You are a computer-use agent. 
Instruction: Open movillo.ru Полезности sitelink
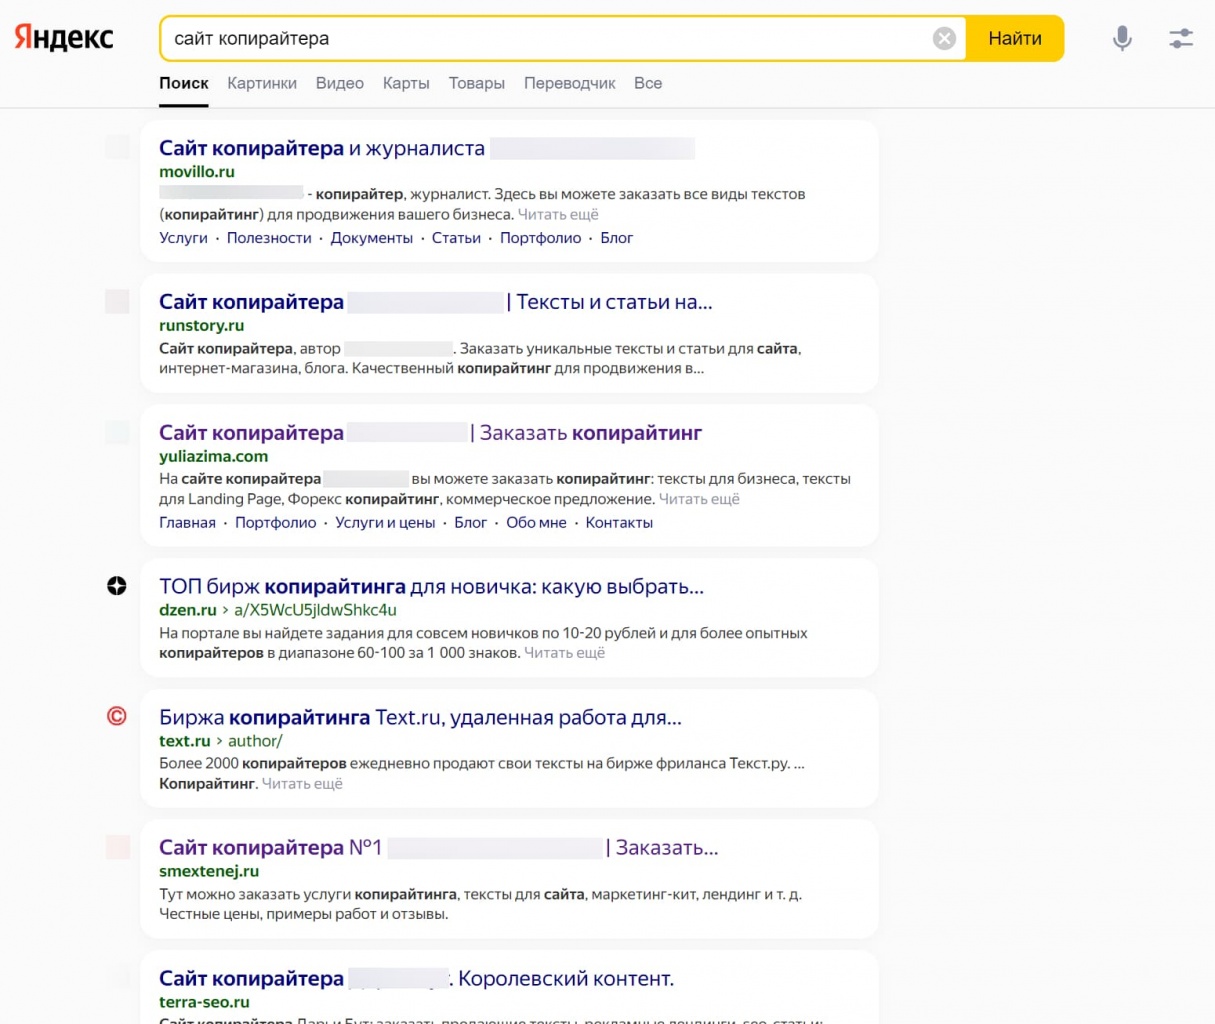click(x=269, y=238)
